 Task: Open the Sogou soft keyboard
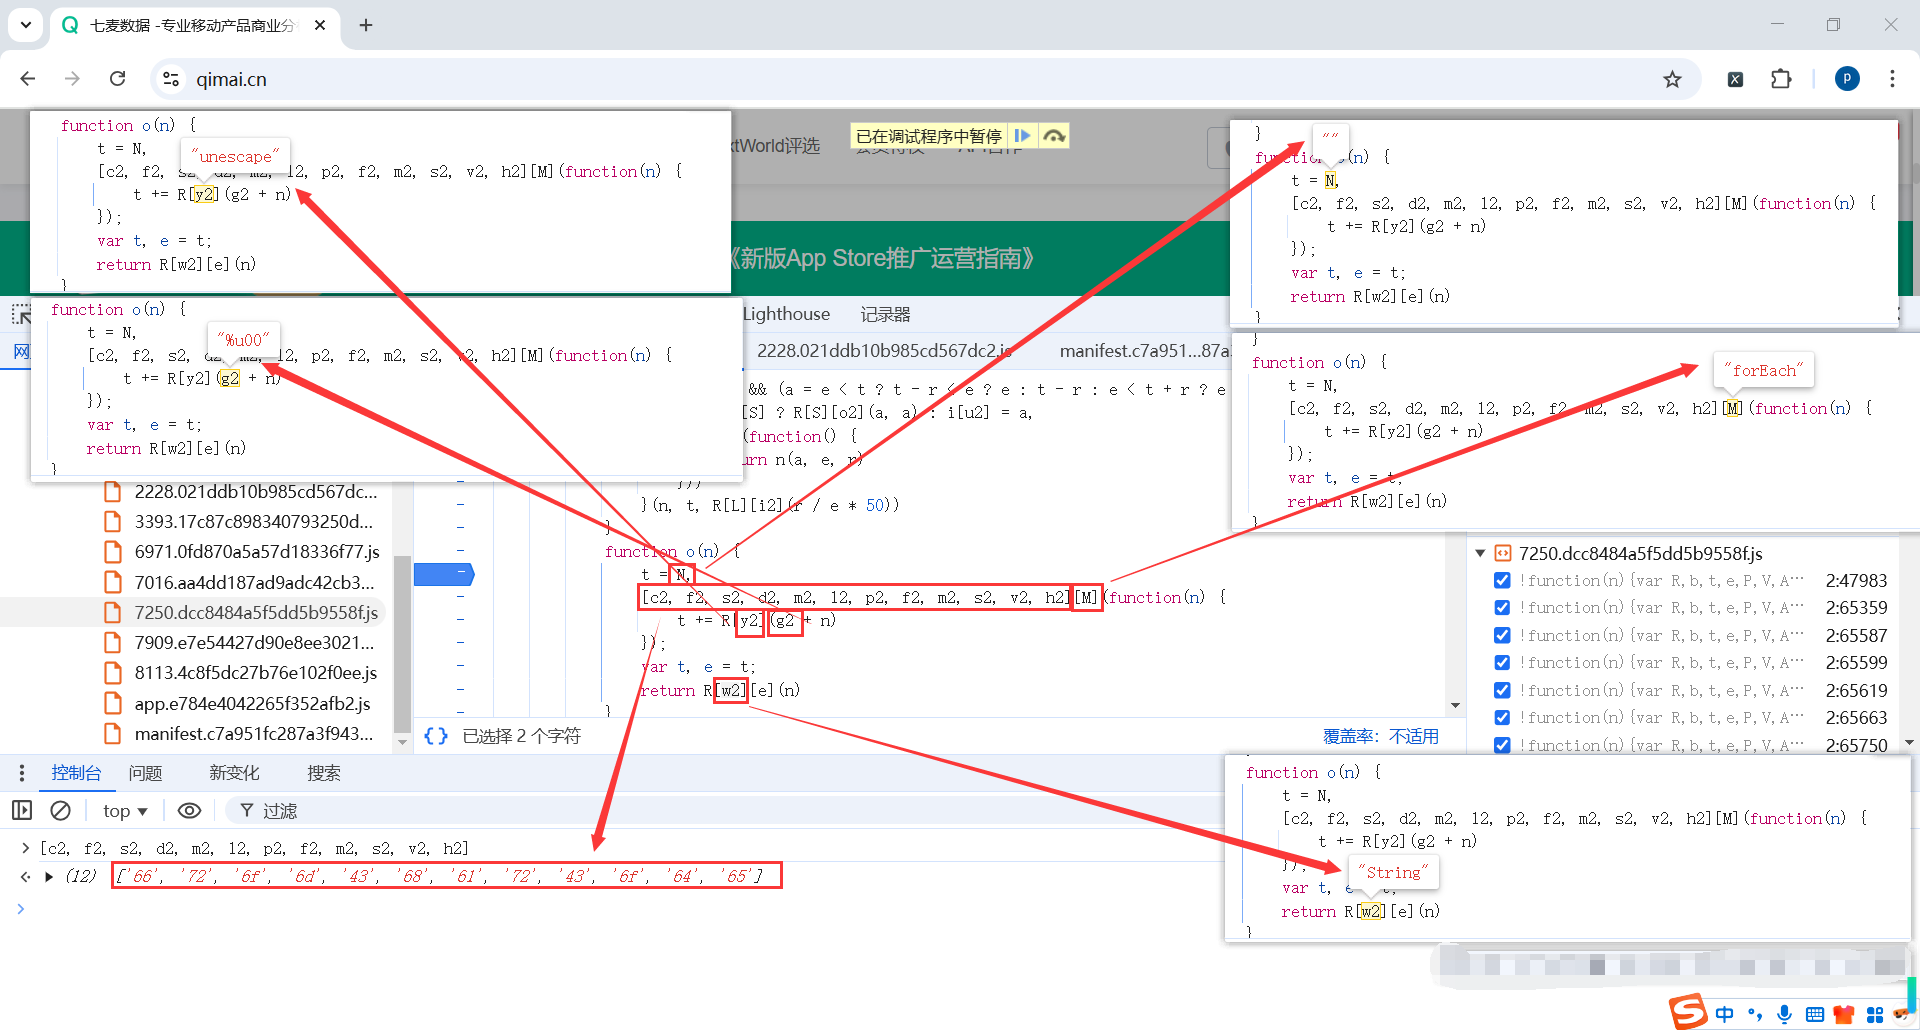coord(1815,1015)
